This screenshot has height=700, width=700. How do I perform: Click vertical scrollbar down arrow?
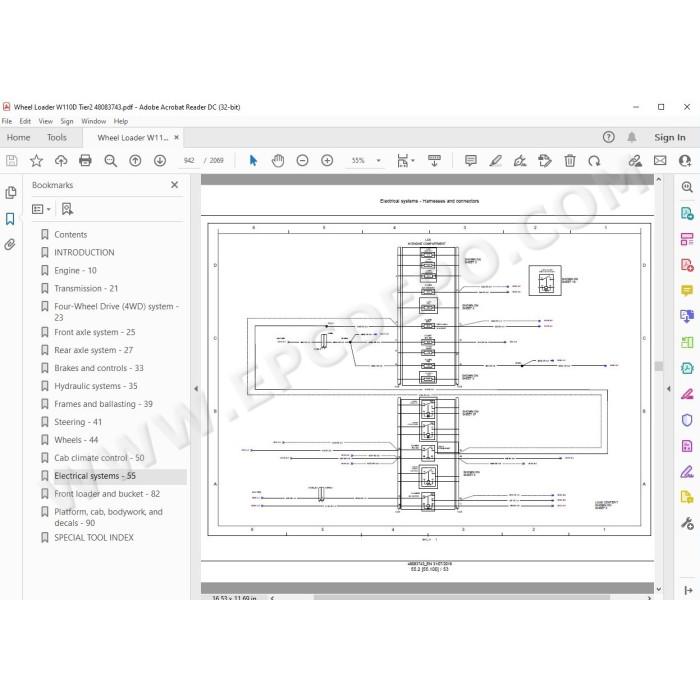tap(659, 589)
